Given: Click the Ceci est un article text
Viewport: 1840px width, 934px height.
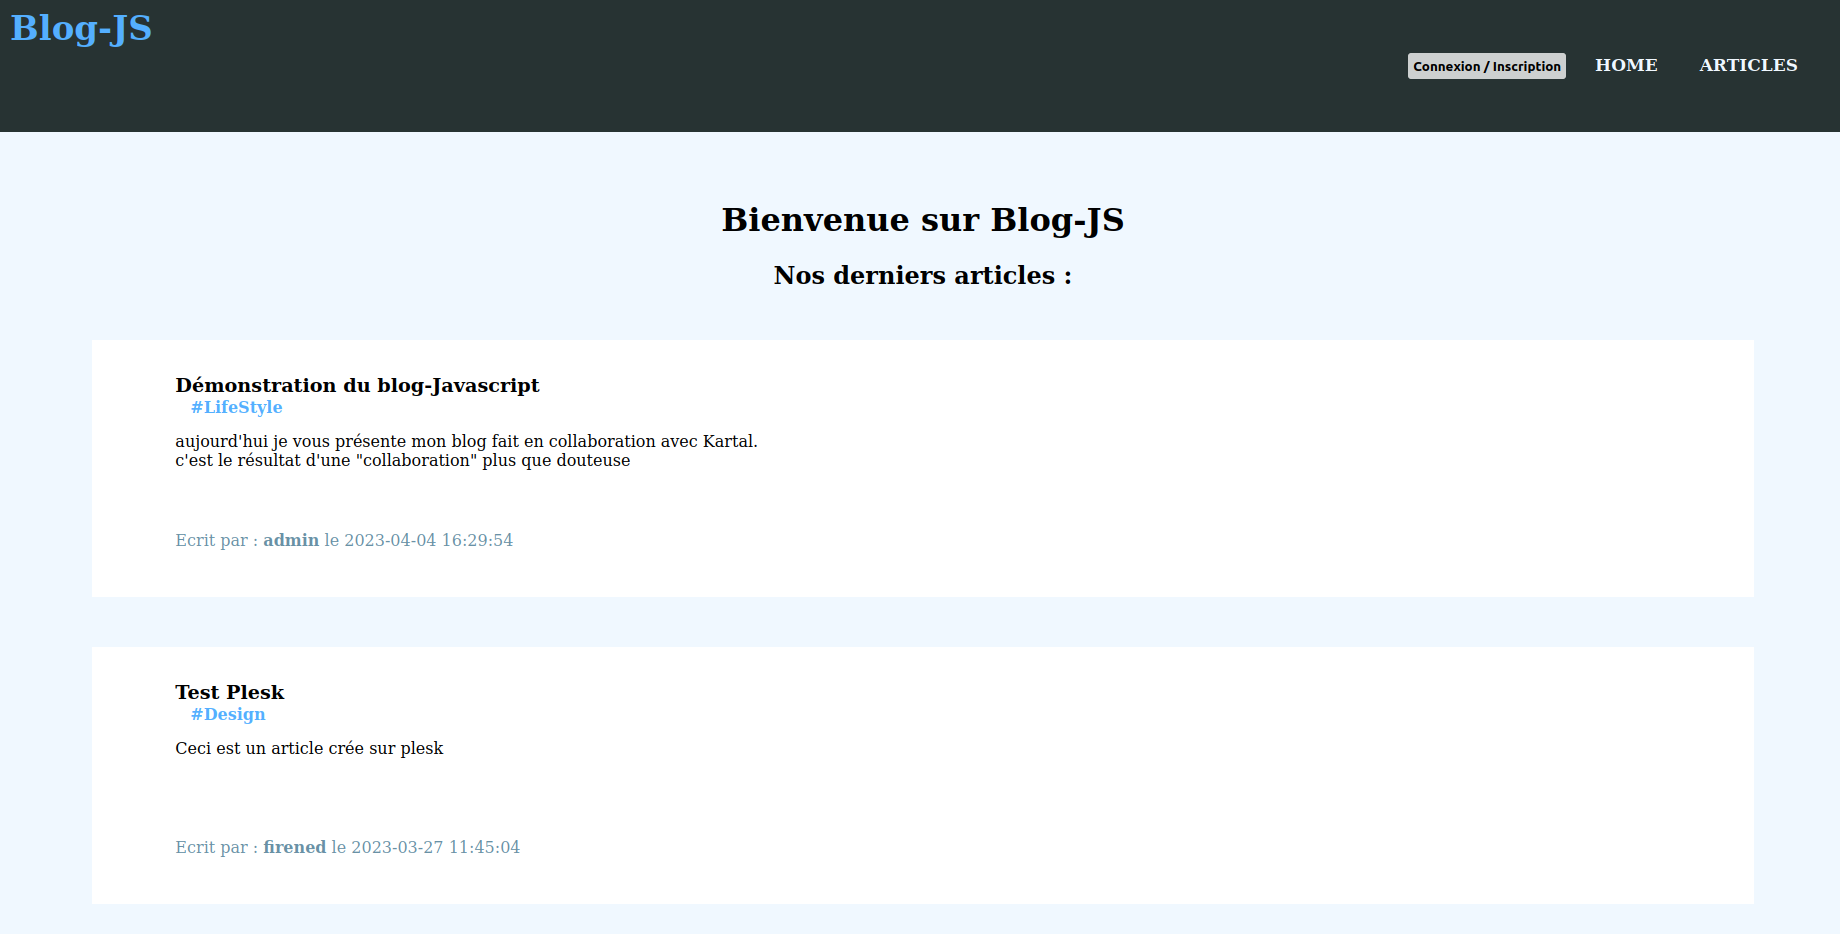Looking at the screenshot, I should coord(309,748).
